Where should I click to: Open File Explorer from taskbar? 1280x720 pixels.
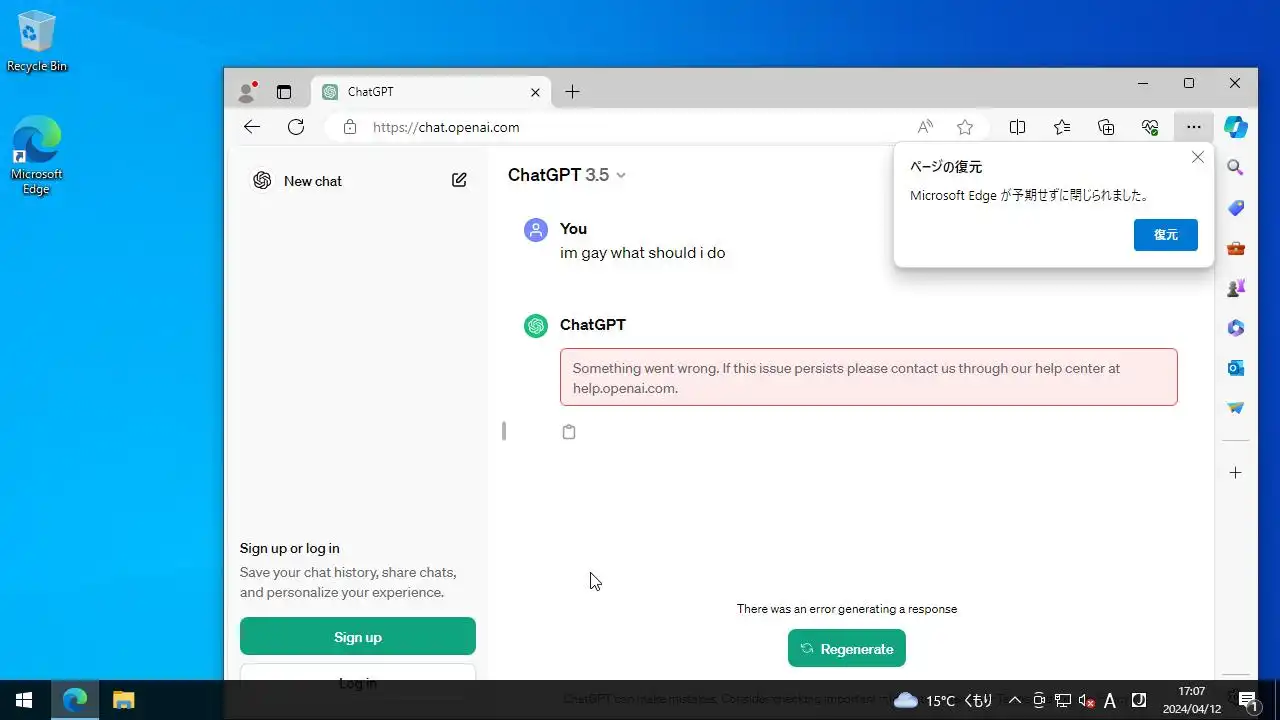point(123,700)
